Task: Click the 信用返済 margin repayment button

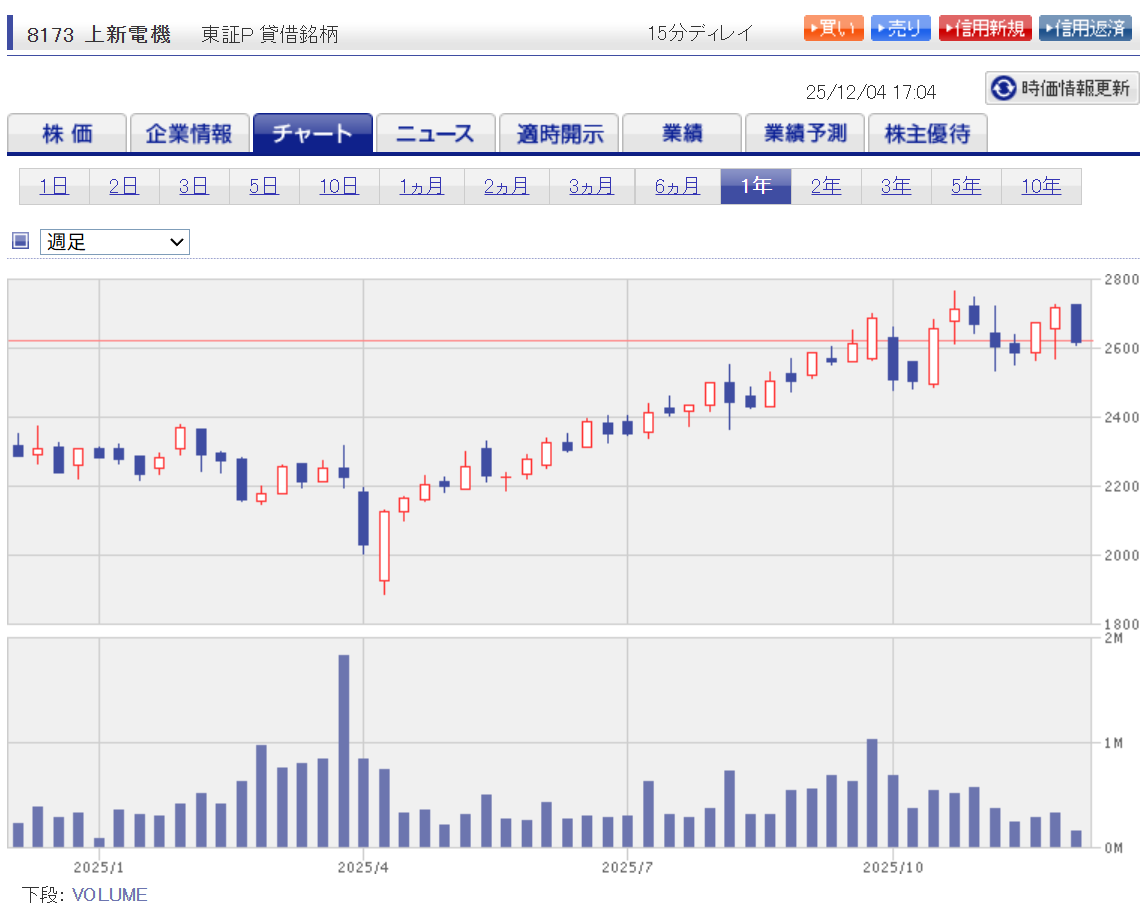Action: point(1085,28)
